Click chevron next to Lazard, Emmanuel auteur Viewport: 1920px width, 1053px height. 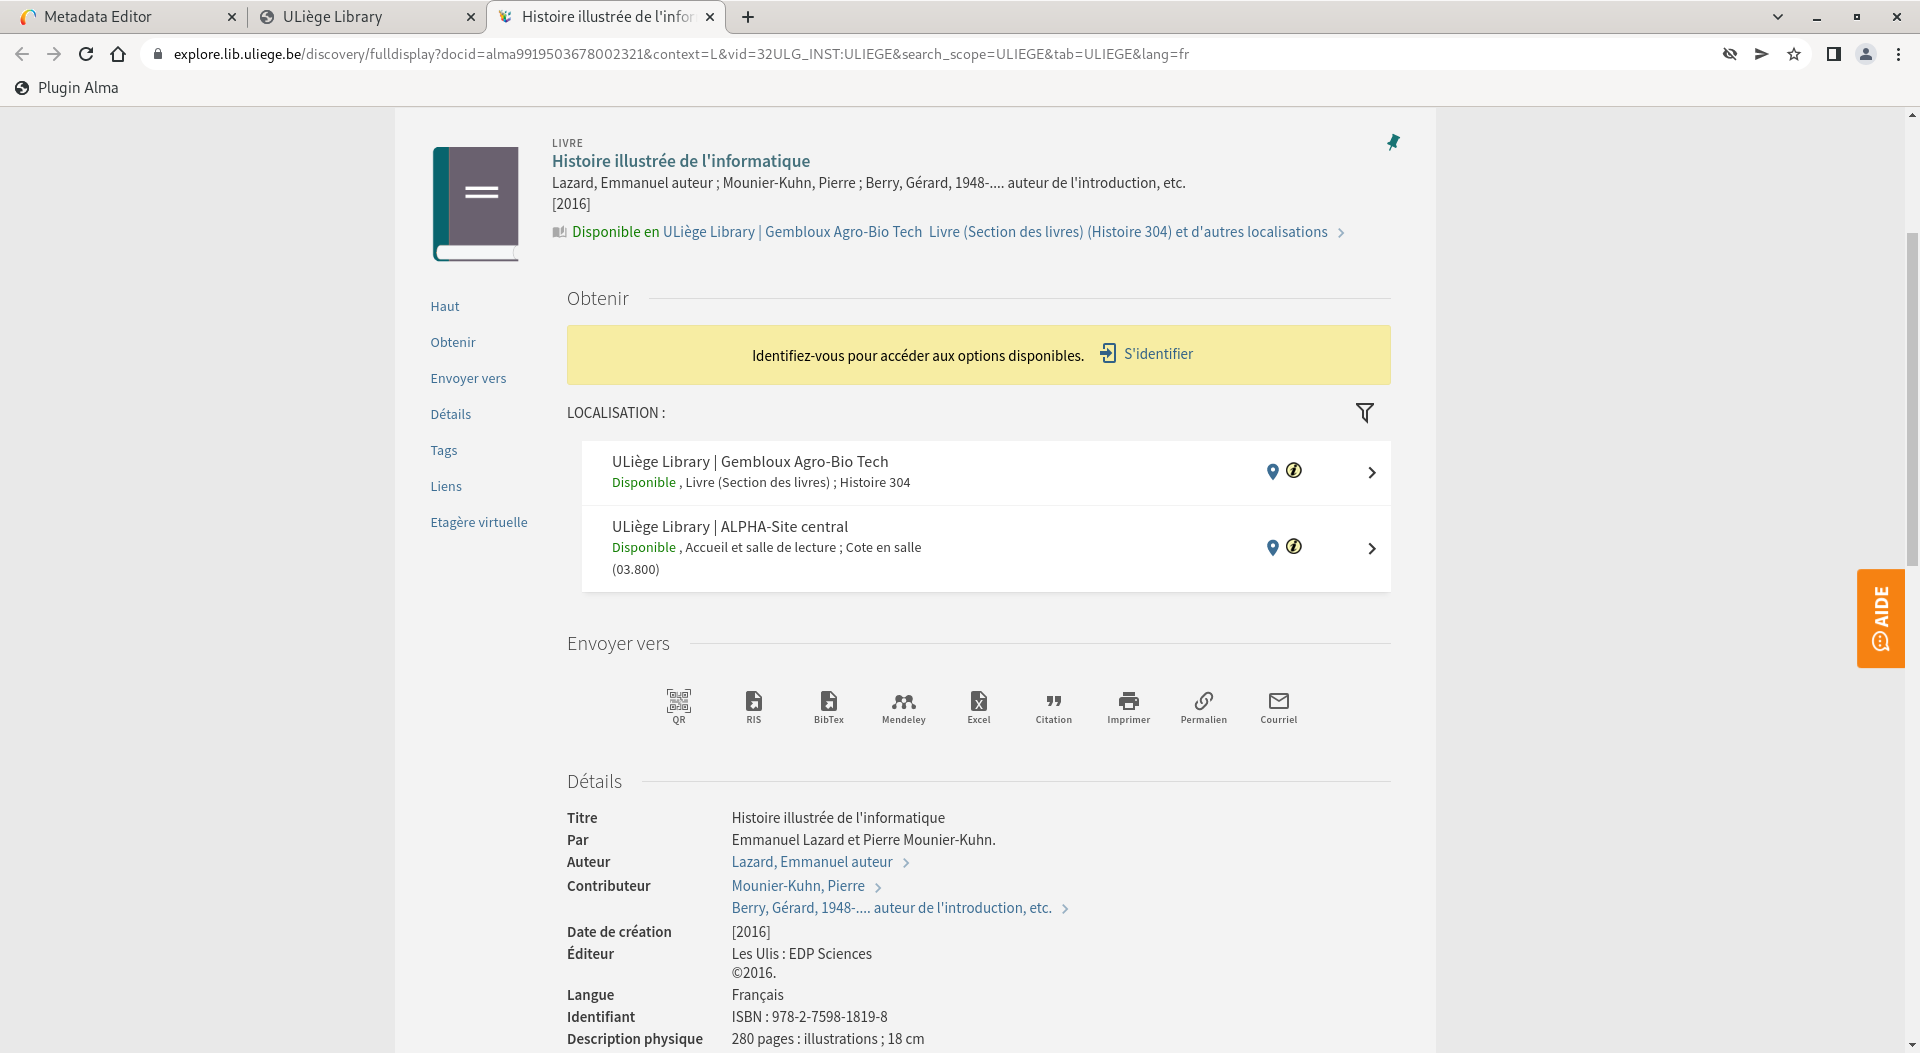[x=906, y=863]
